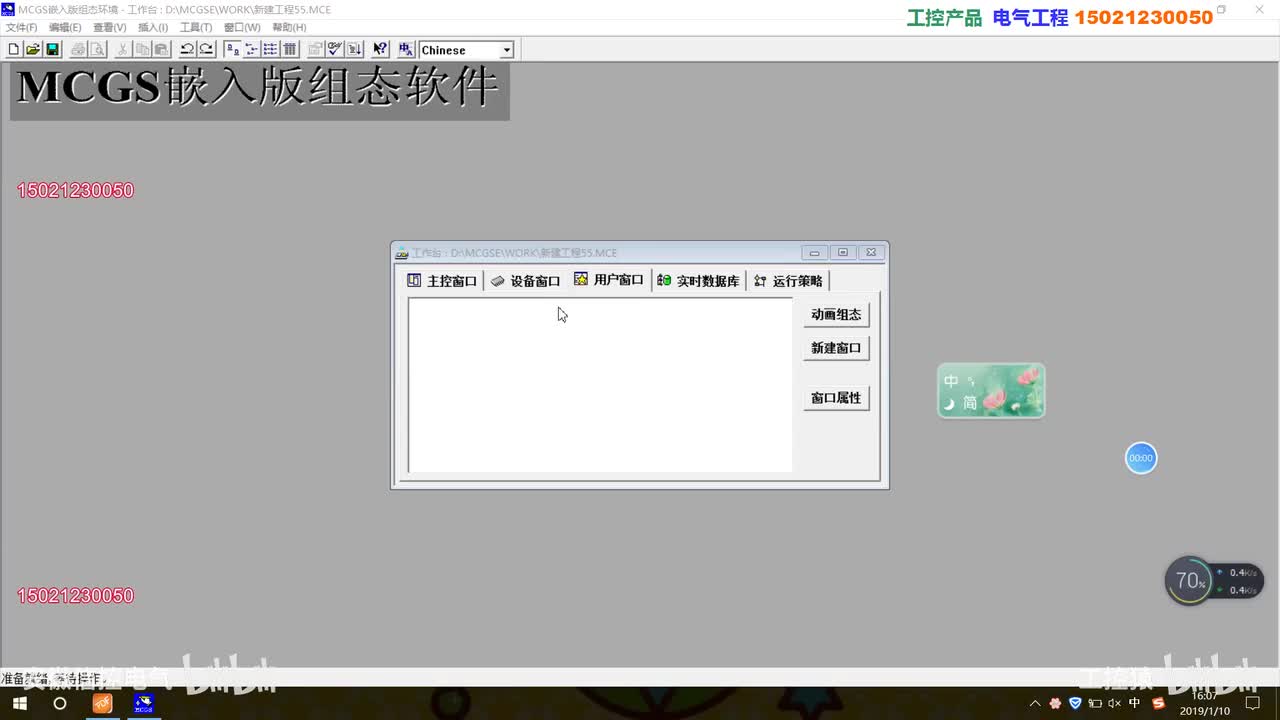The width and height of the screenshot is (1280, 720).
Task: Click the New project toolbar icon
Action: pyautogui.click(x=13, y=49)
